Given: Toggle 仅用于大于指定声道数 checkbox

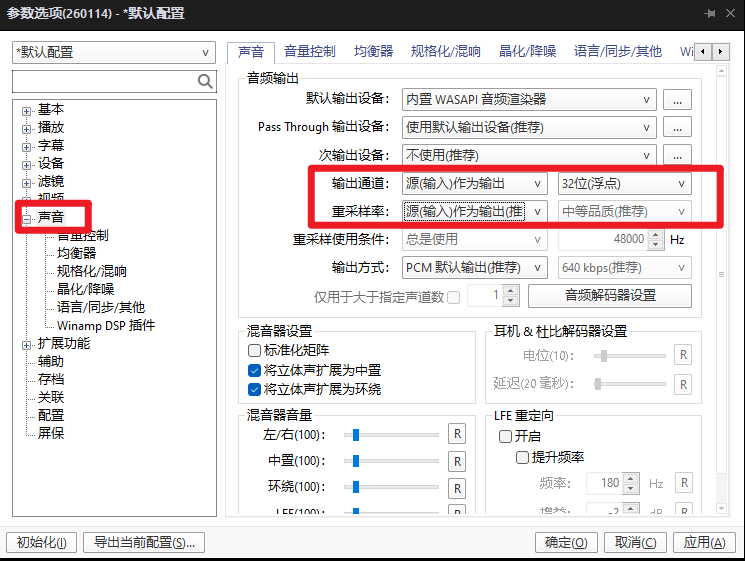Looking at the screenshot, I should 454,297.
